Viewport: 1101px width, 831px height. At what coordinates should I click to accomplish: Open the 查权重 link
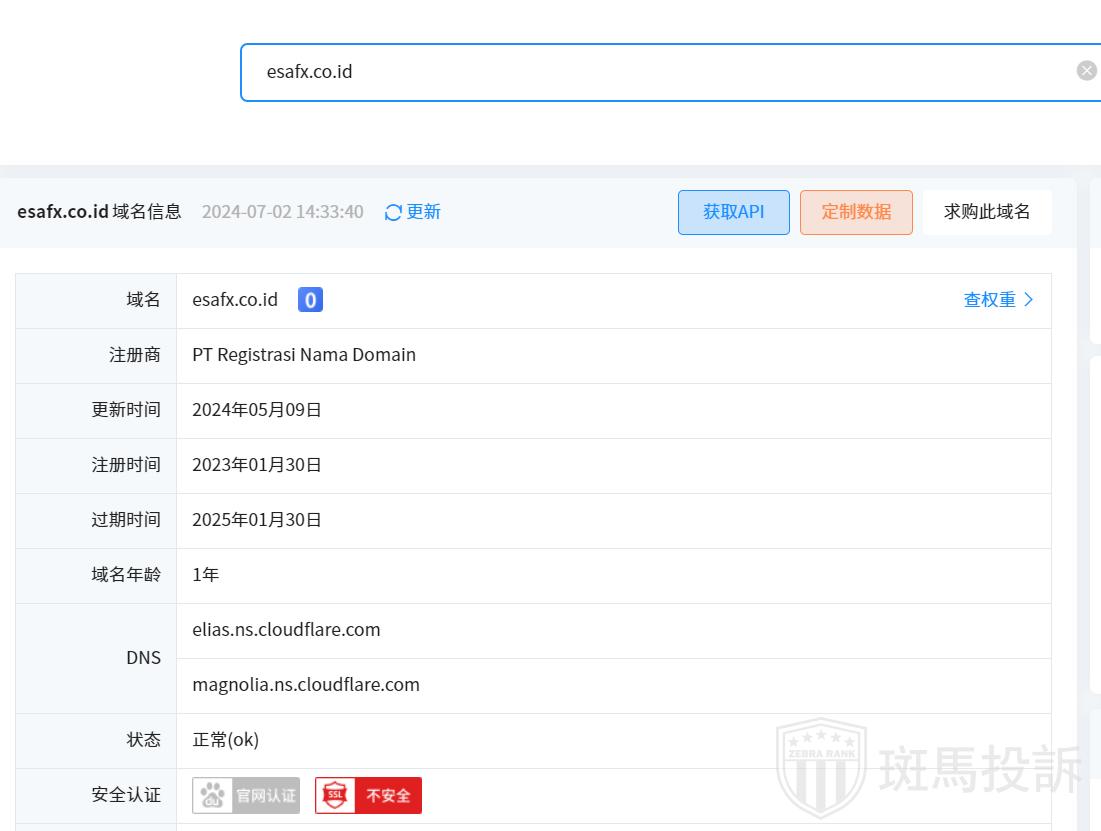click(x=989, y=300)
